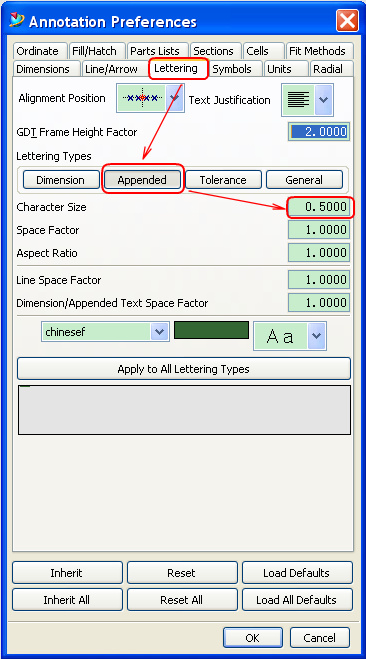Click the gray lettering preview area
Viewport: 366px width, 659px height.
pos(184,410)
